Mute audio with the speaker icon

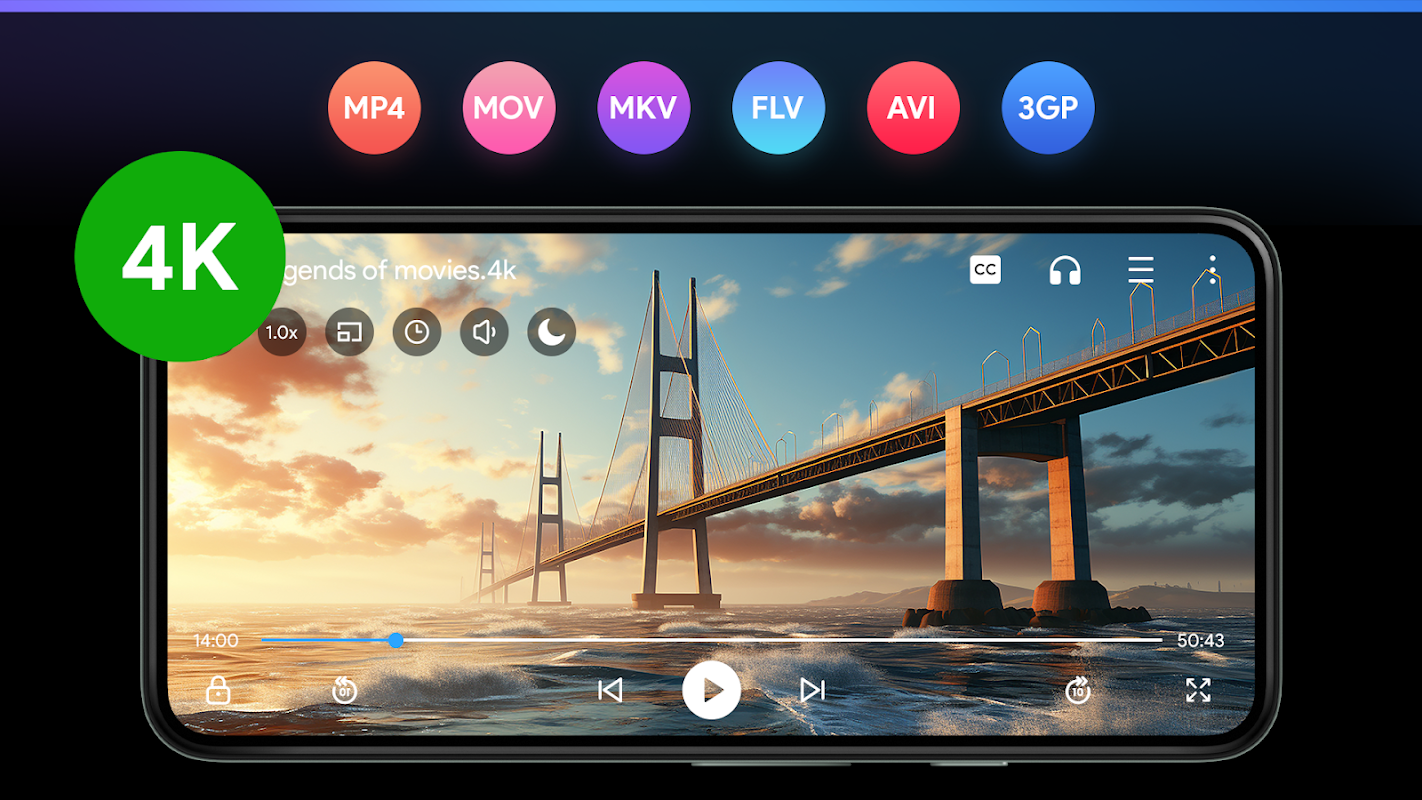(484, 332)
